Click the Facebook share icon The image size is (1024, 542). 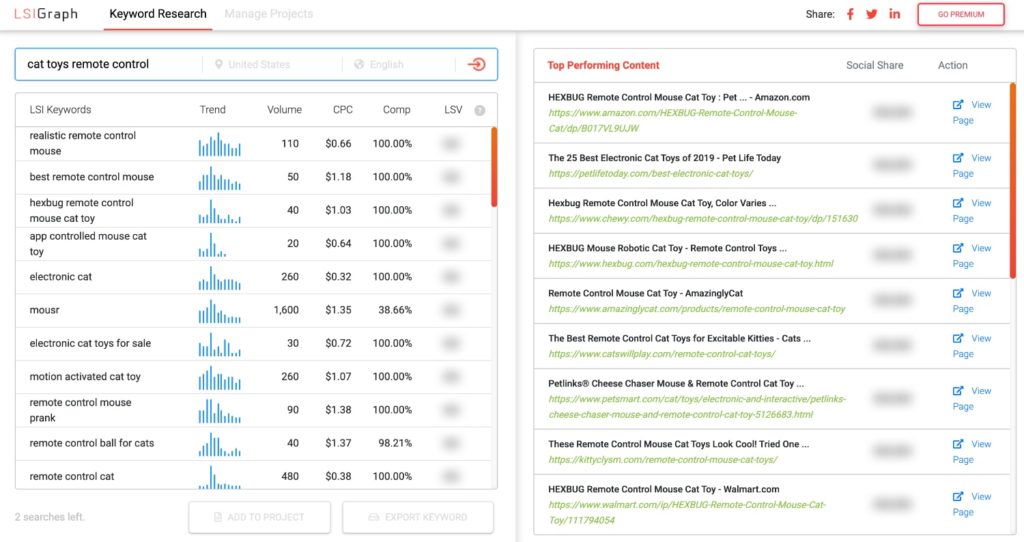point(851,14)
